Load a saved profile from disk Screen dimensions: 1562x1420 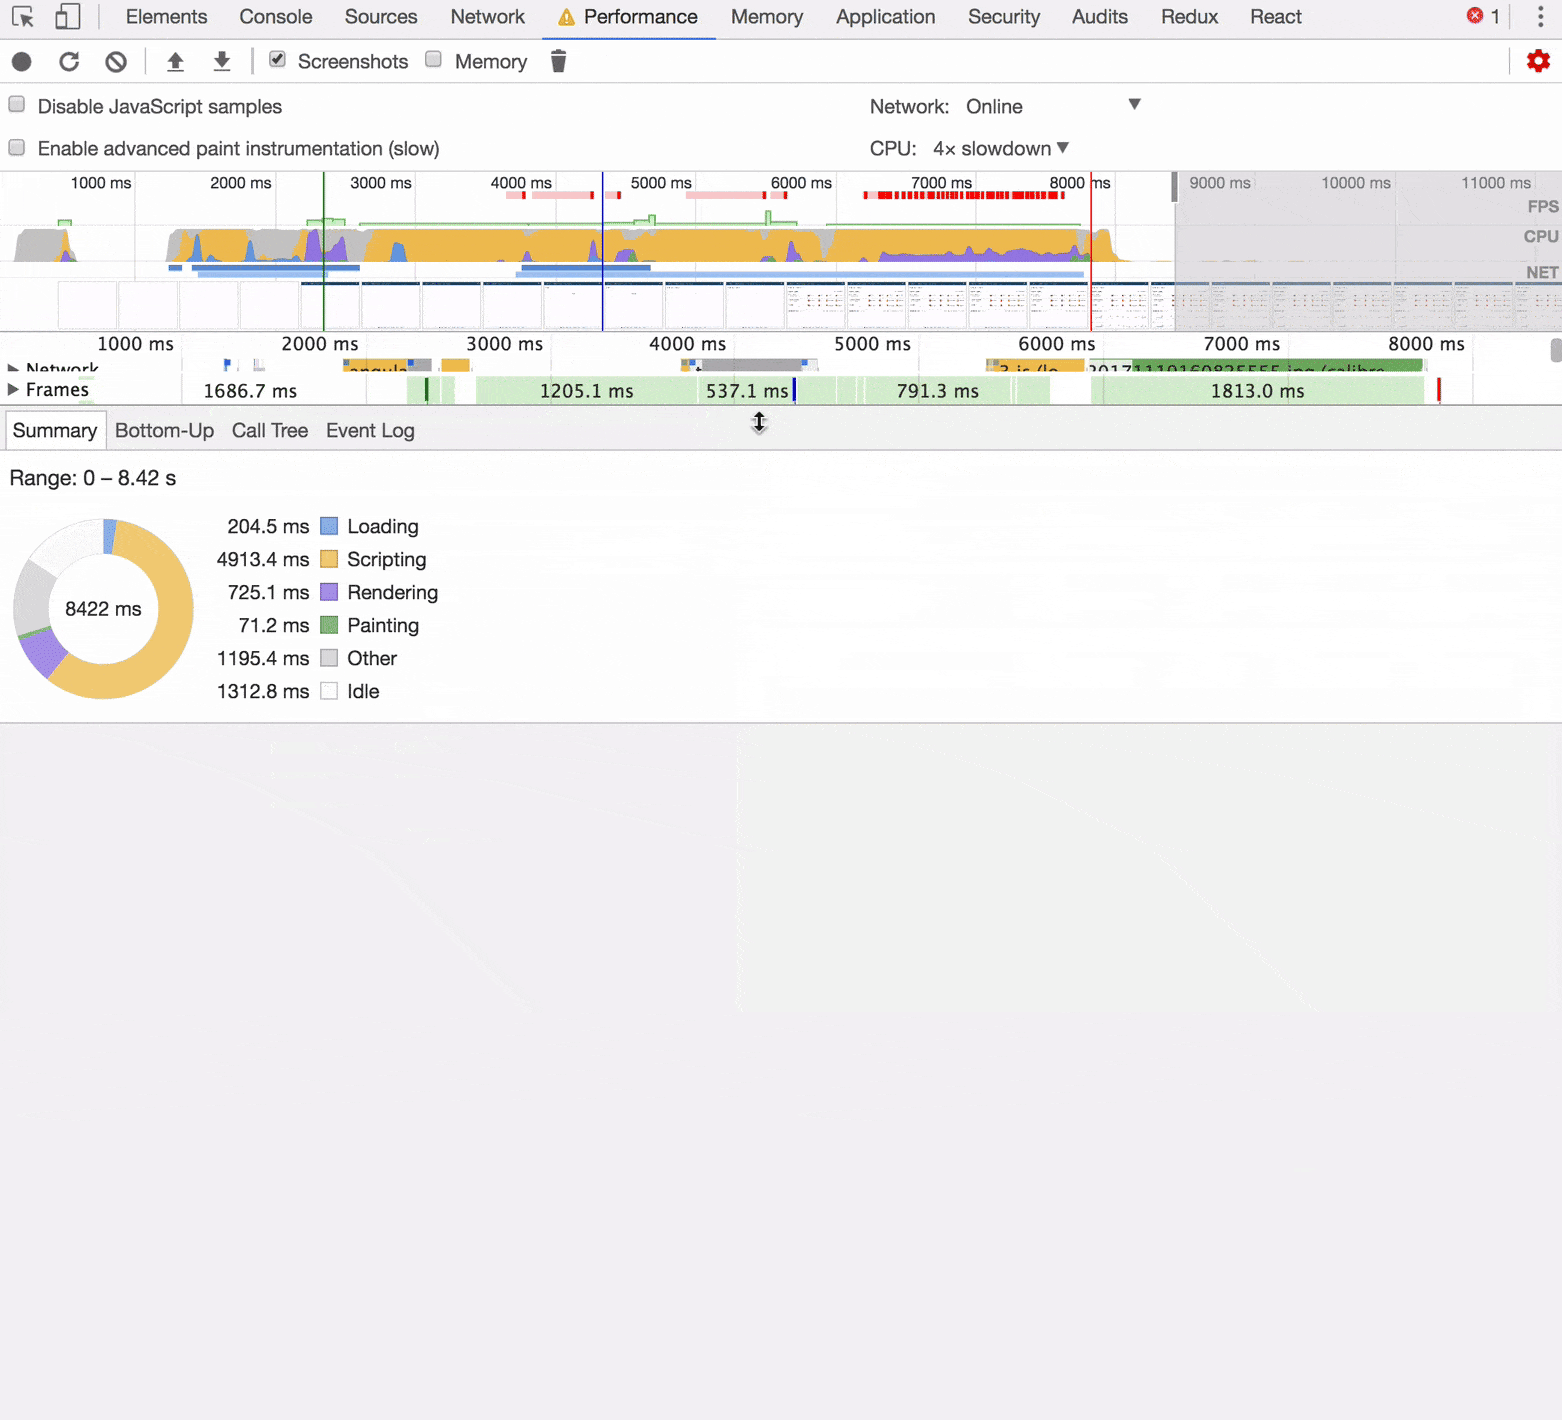click(175, 61)
